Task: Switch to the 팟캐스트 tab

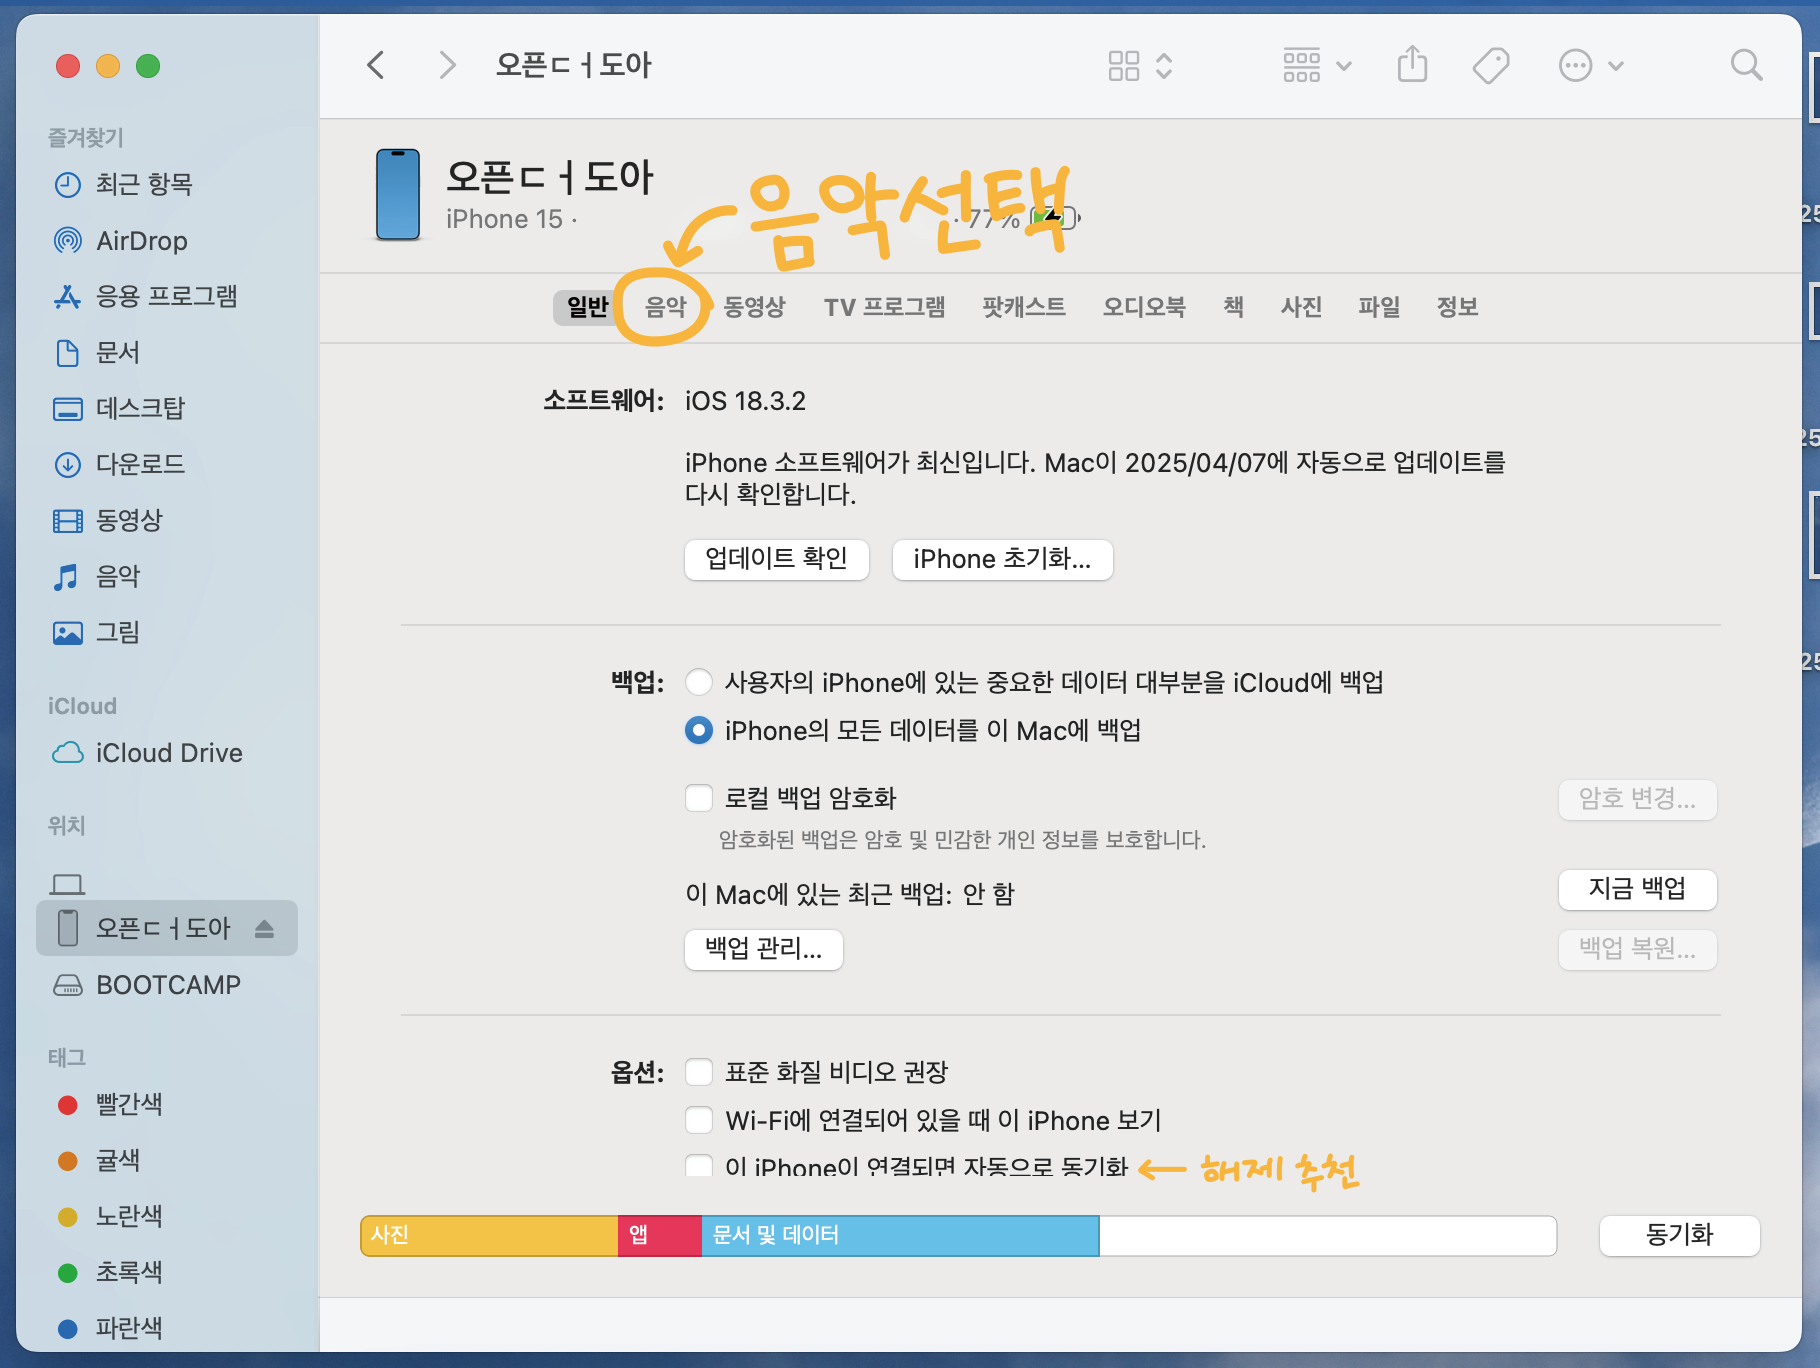Action: click(1024, 307)
